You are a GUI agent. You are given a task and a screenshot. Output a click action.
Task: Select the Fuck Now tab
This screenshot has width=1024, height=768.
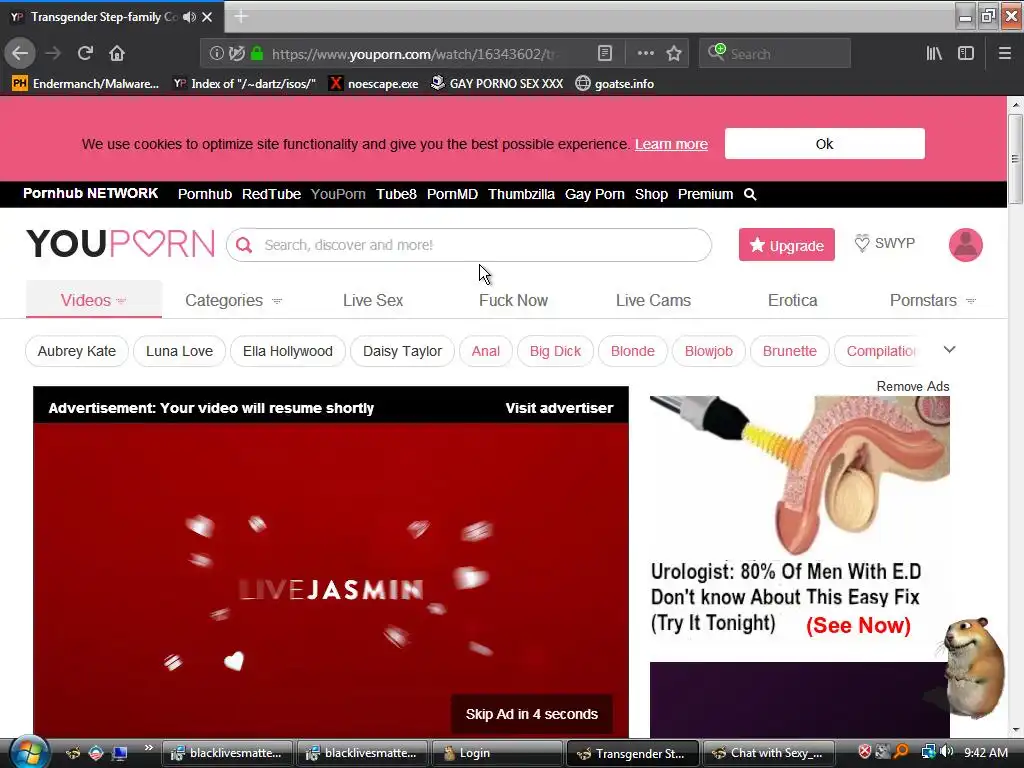tap(513, 300)
